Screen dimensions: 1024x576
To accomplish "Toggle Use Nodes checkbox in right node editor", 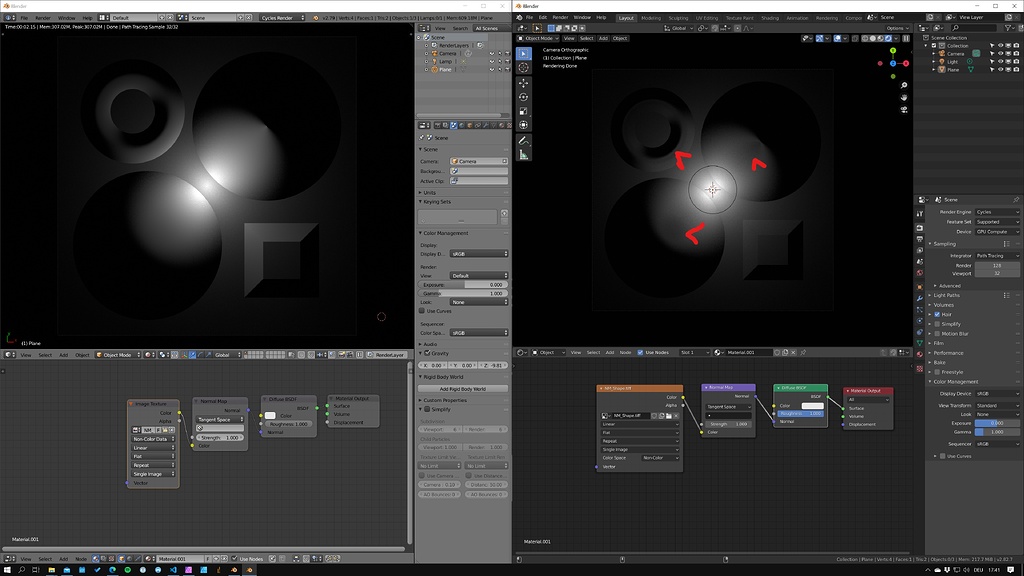I will (640, 353).
